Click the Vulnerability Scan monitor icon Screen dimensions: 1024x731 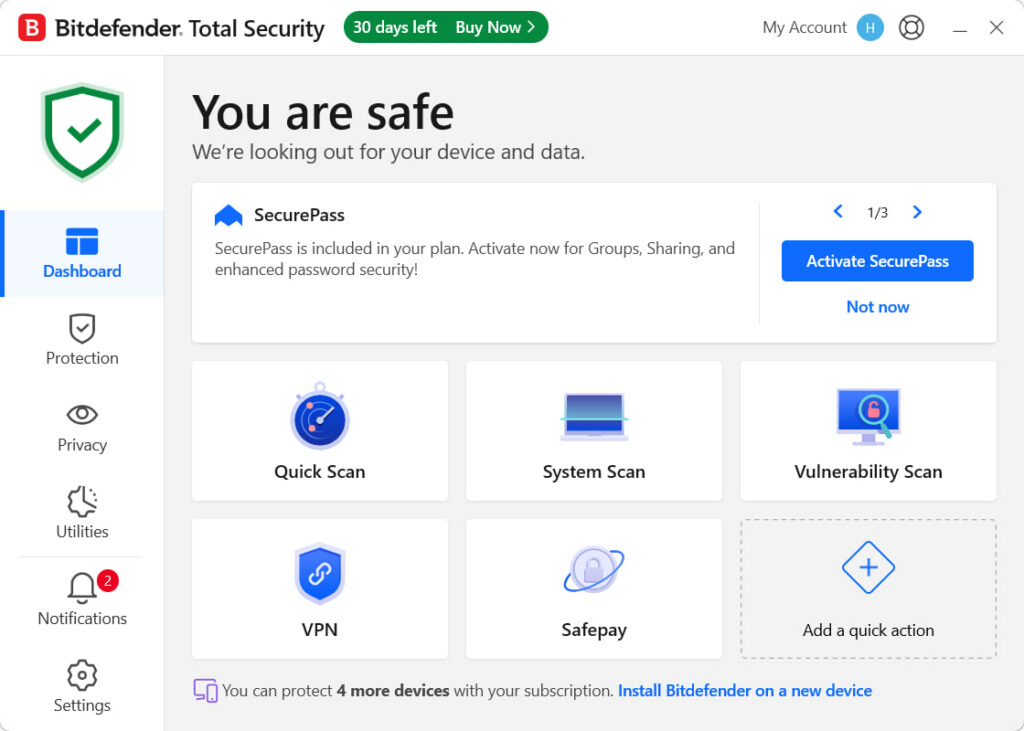click(x=869, y=417)
